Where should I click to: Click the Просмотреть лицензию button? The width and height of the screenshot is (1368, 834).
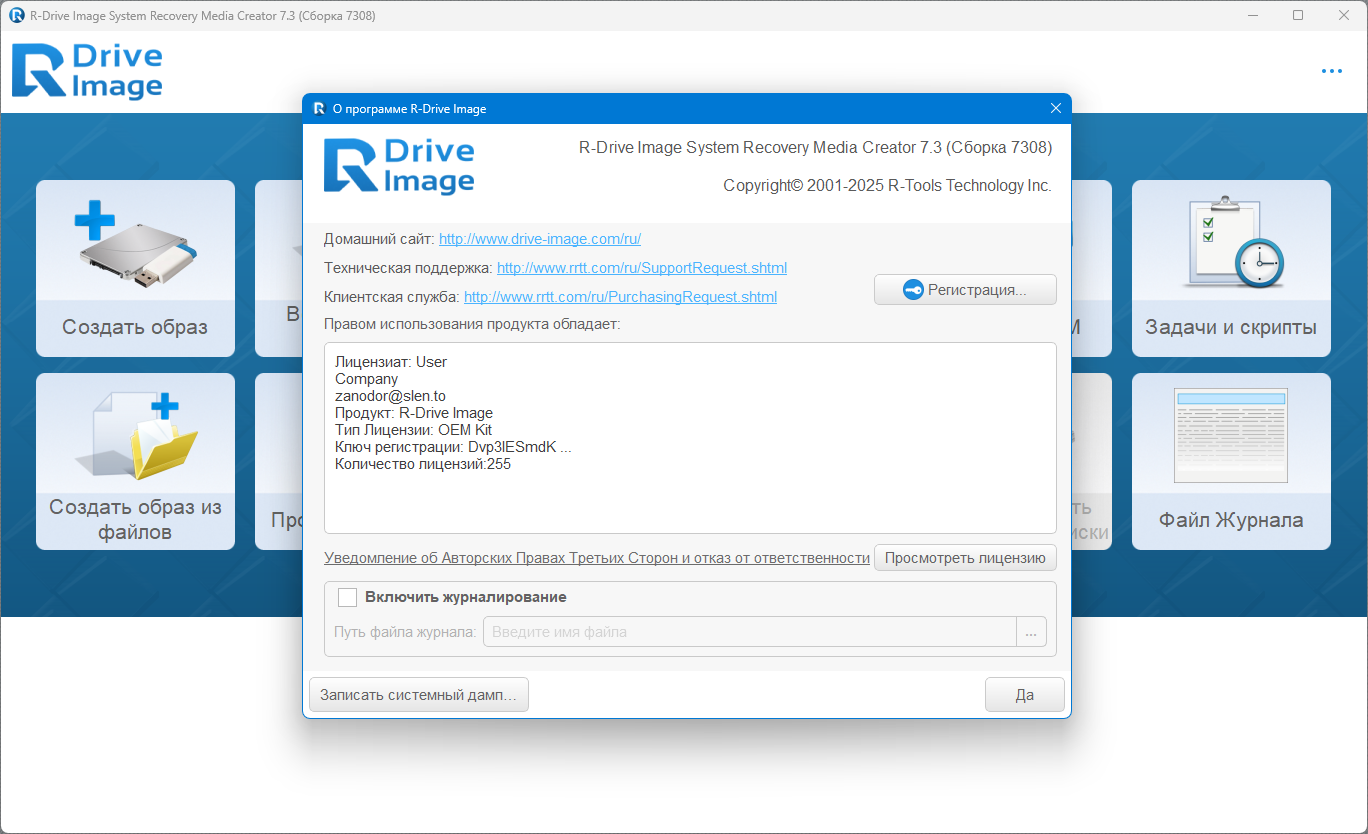[965, 558]
